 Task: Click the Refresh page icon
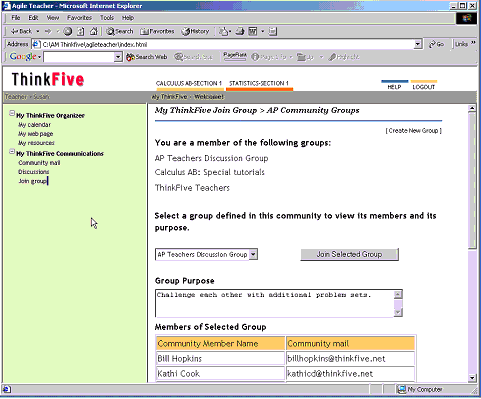tap(81, 31)
